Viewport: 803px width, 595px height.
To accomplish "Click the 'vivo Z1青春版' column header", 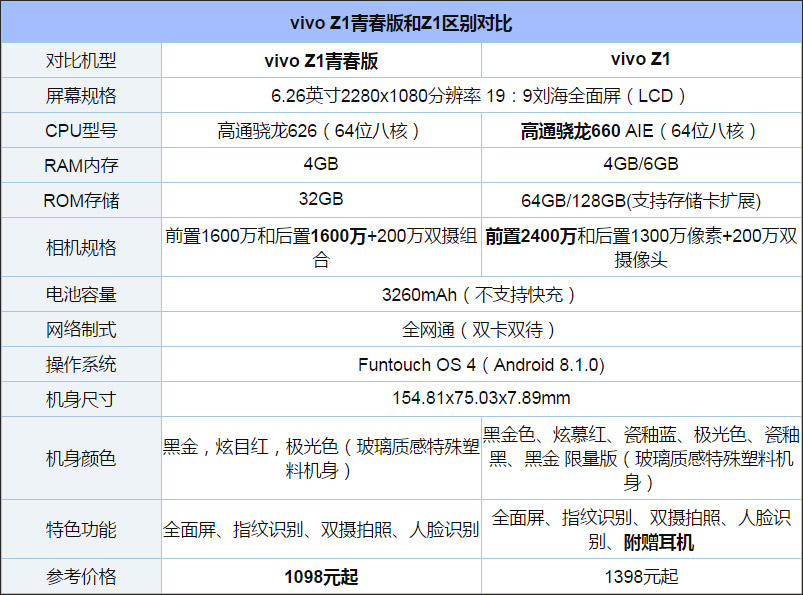I will [321, 60].
